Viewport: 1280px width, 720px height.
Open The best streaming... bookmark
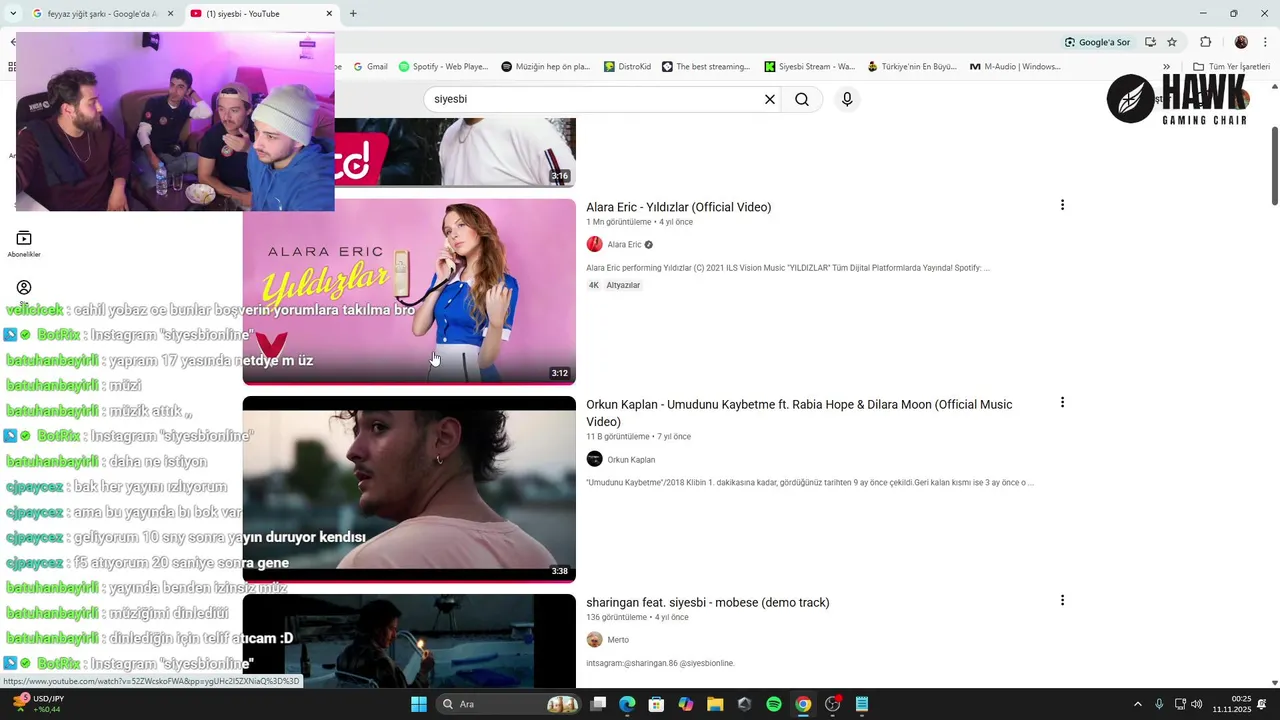706,67
